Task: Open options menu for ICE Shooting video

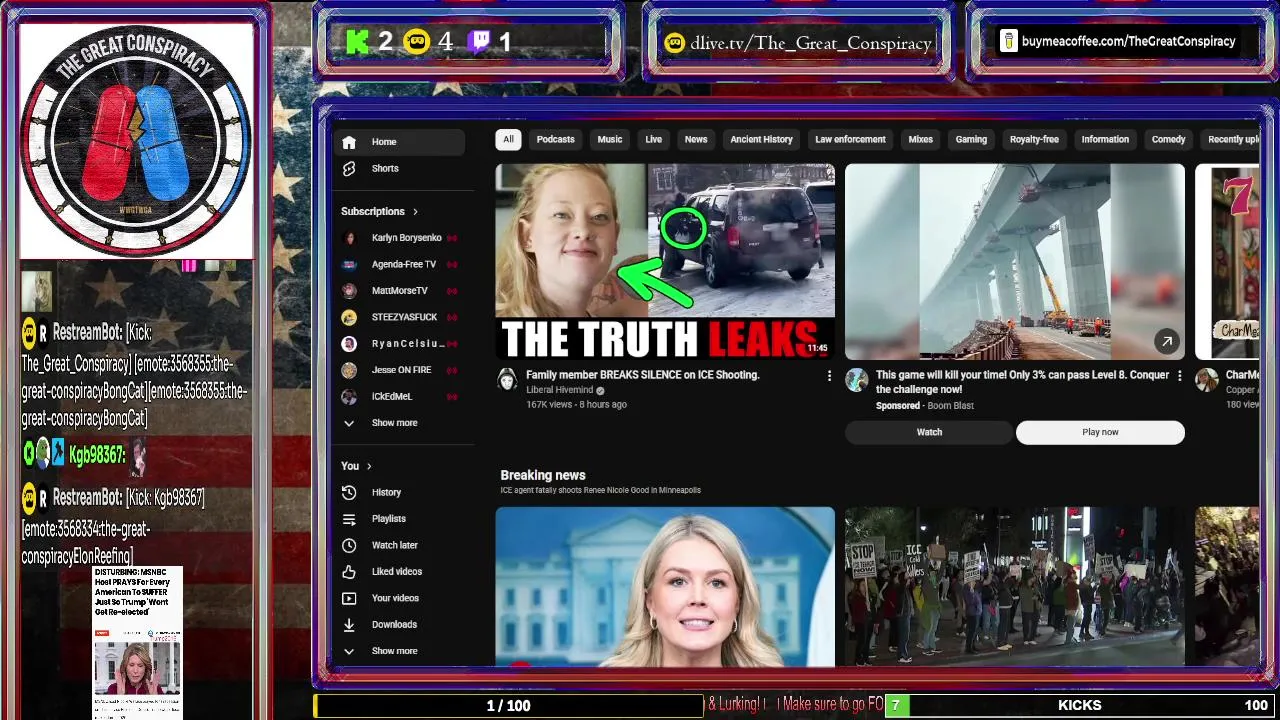Action: click(829, 376)
